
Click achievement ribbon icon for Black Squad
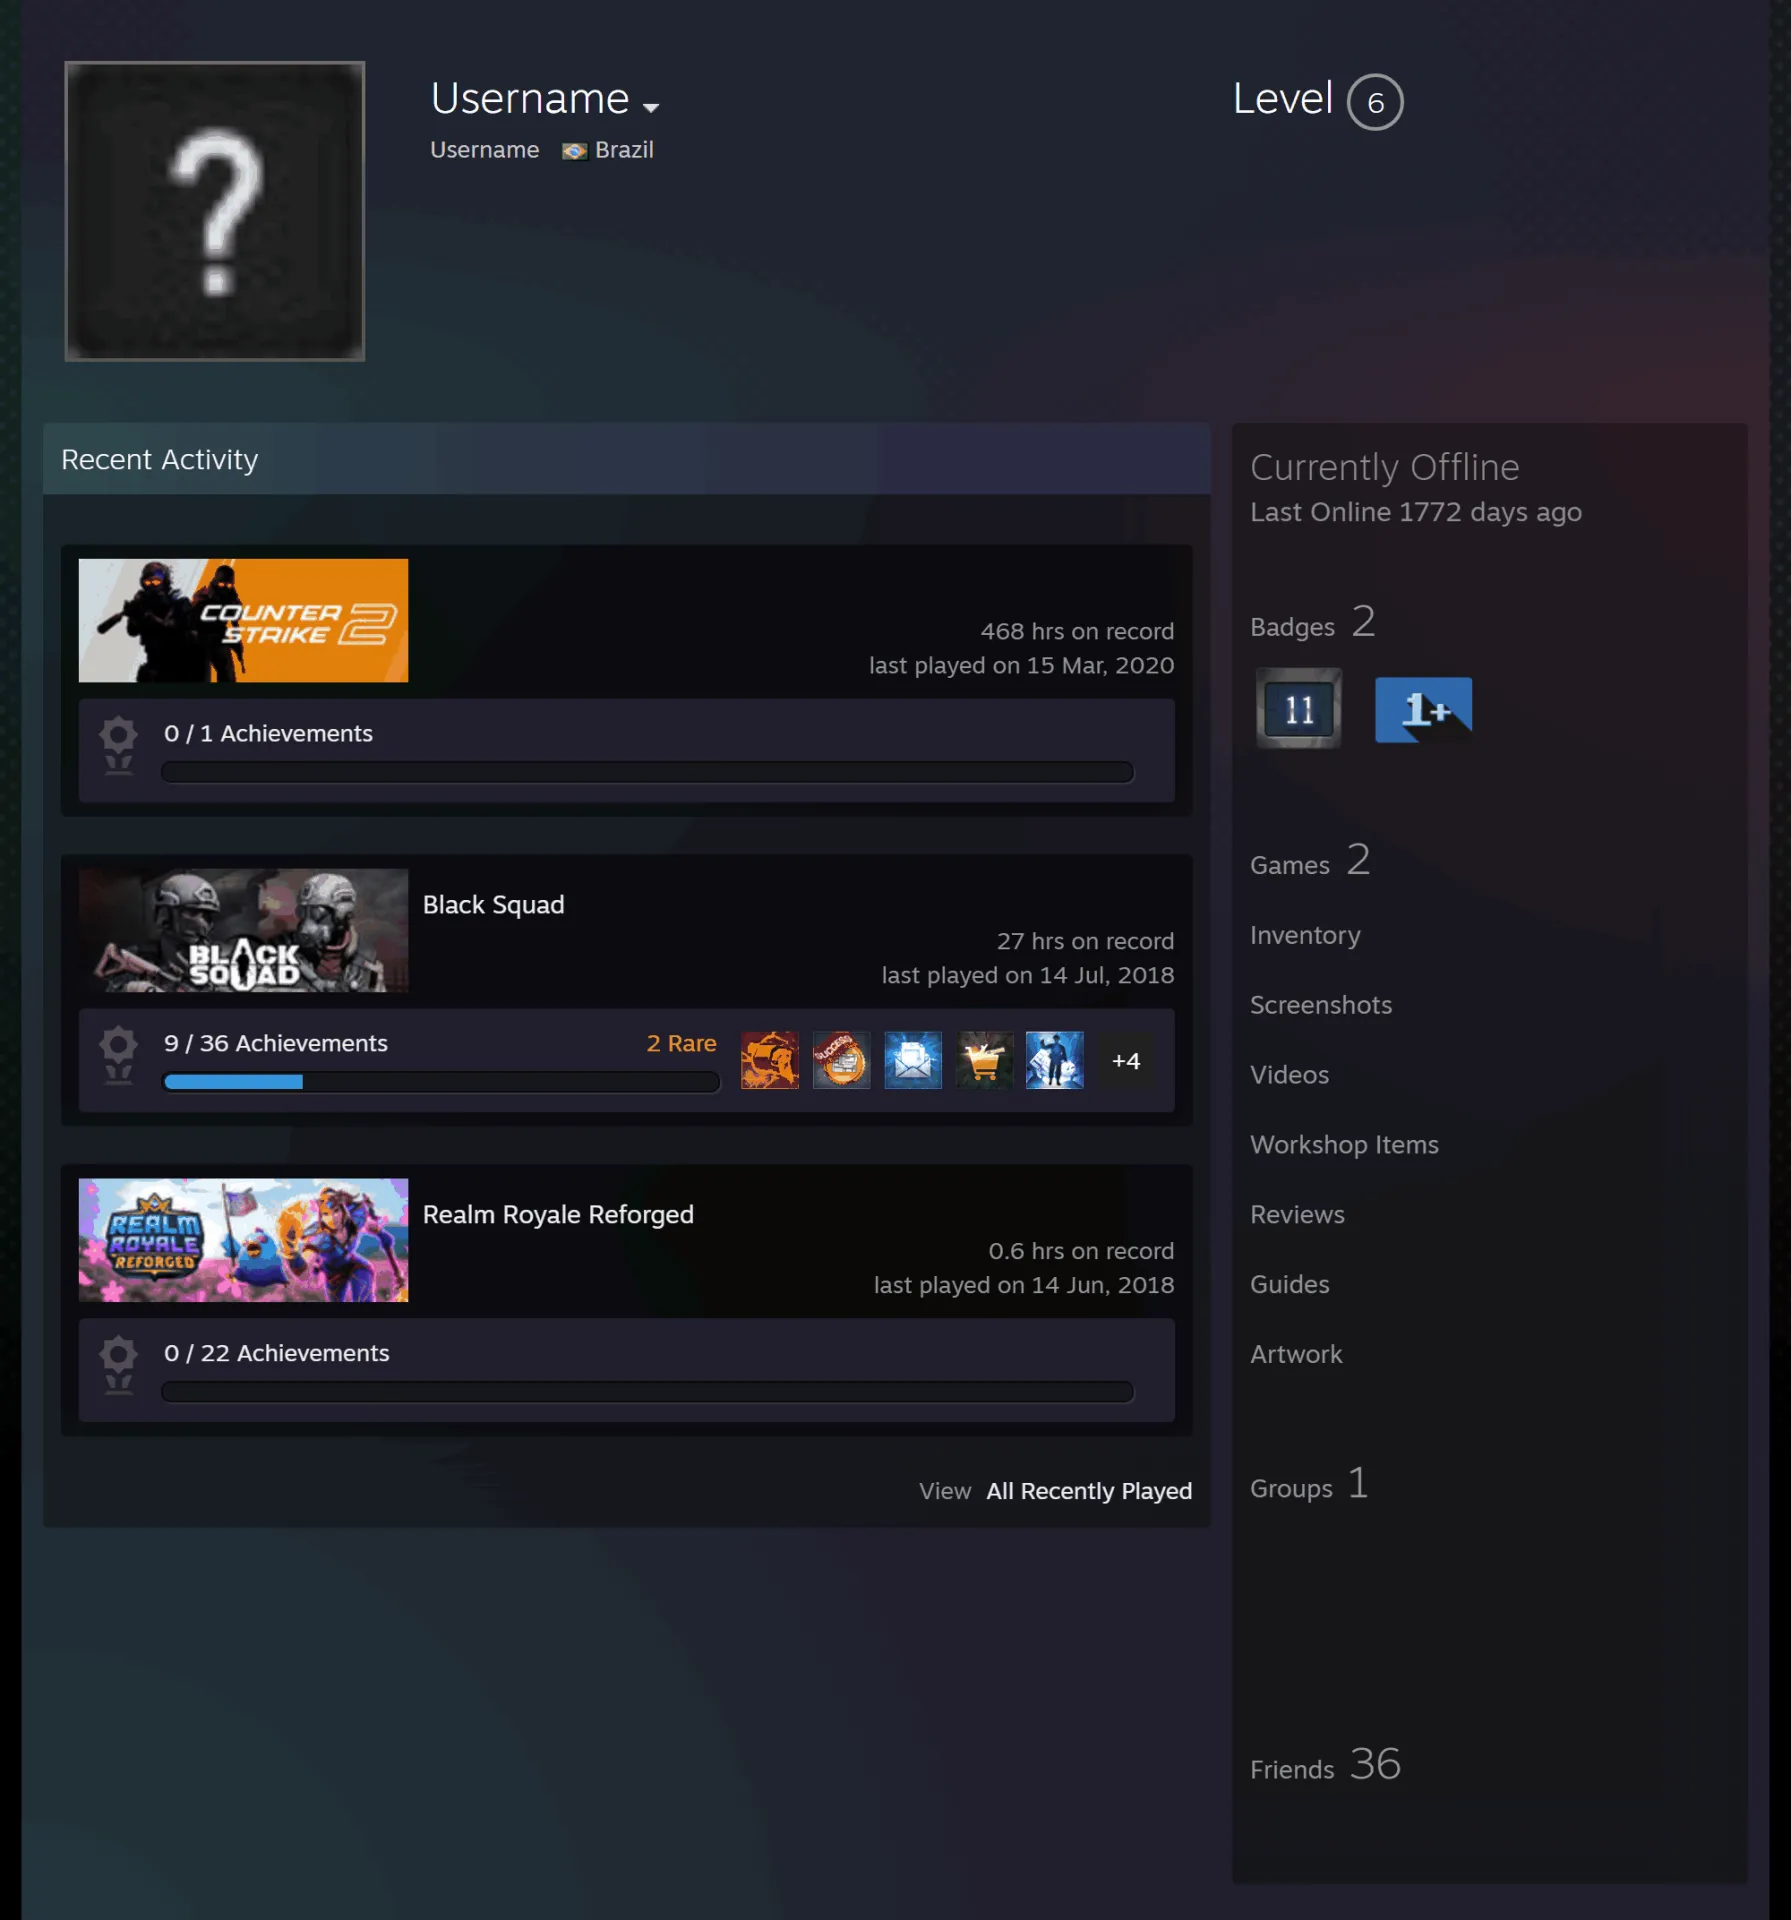point(118,1055)
